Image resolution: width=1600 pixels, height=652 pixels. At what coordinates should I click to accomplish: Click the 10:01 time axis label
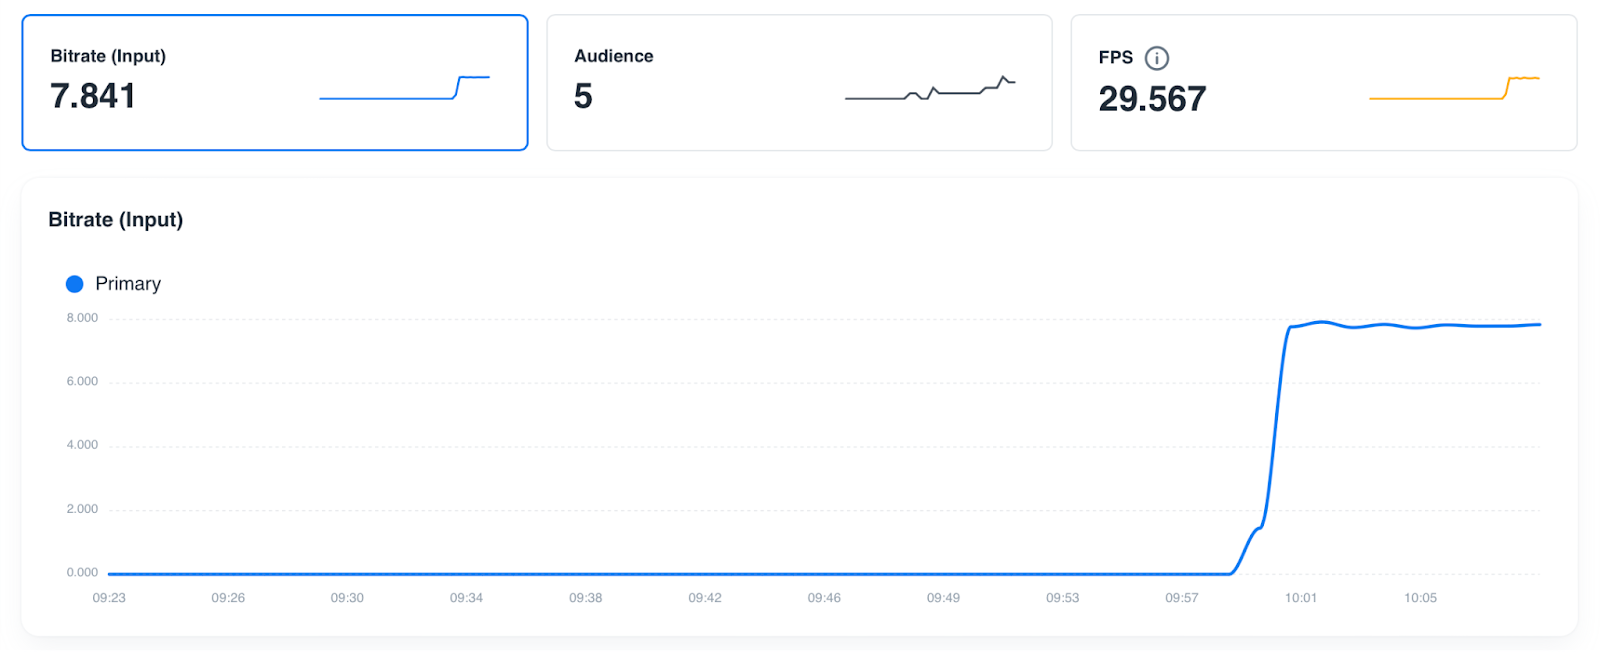(1300, 598)
